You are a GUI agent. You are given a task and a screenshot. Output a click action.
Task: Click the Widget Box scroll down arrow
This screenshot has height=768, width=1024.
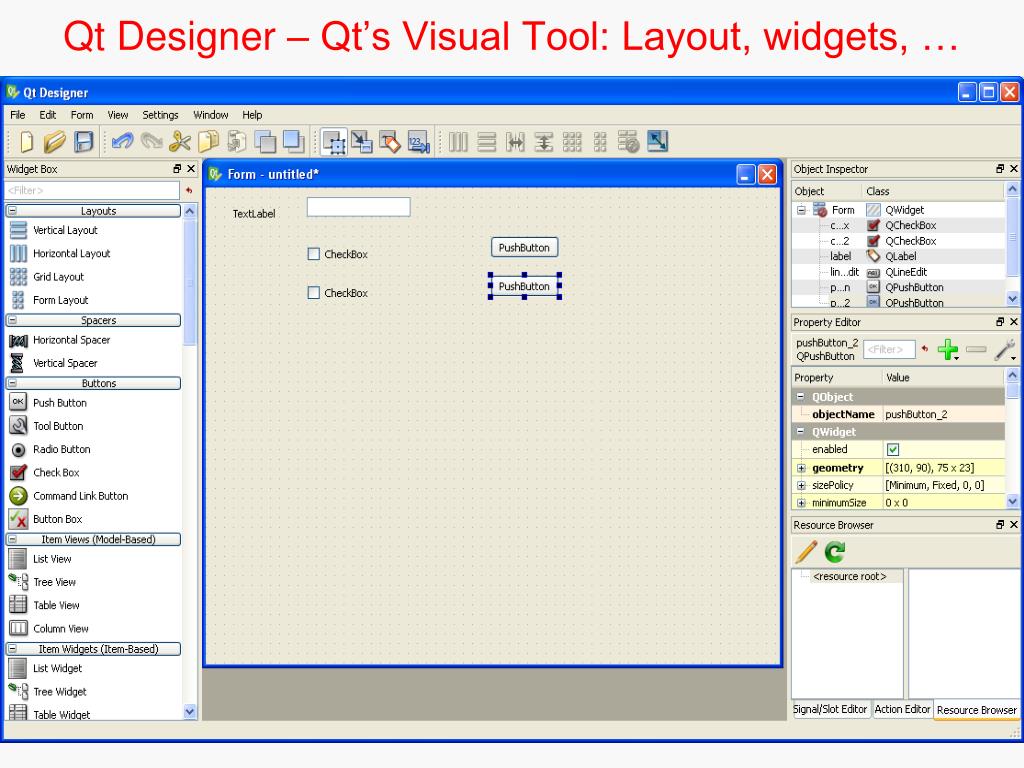click(190, 712)
